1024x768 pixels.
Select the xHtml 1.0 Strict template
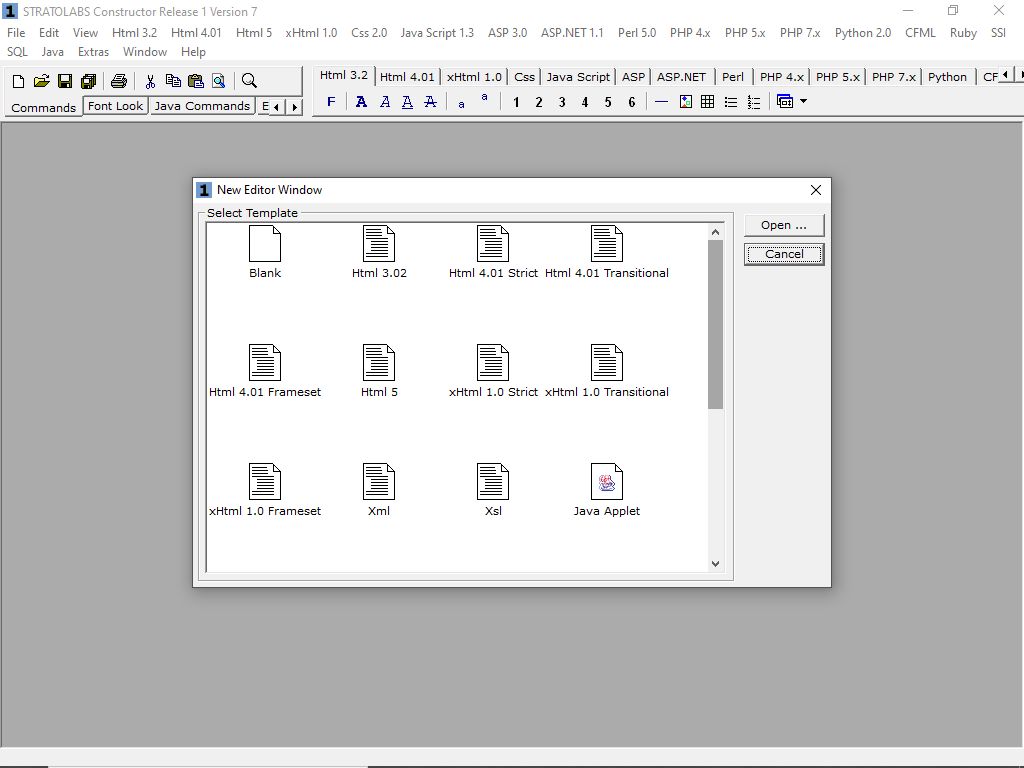[493, 371]
